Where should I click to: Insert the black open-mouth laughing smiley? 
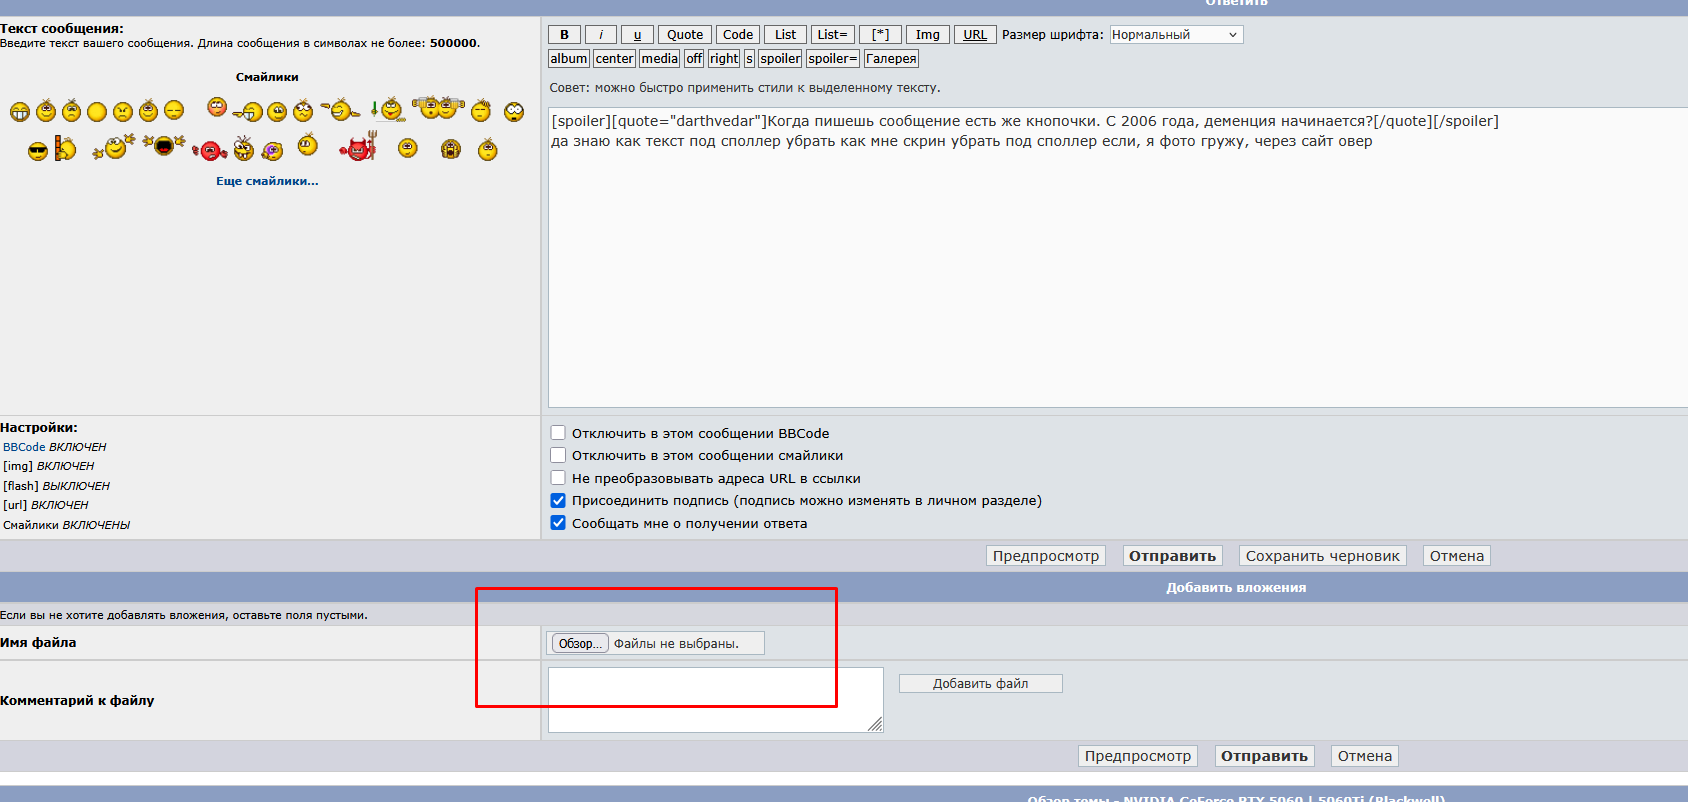(164, 146)
